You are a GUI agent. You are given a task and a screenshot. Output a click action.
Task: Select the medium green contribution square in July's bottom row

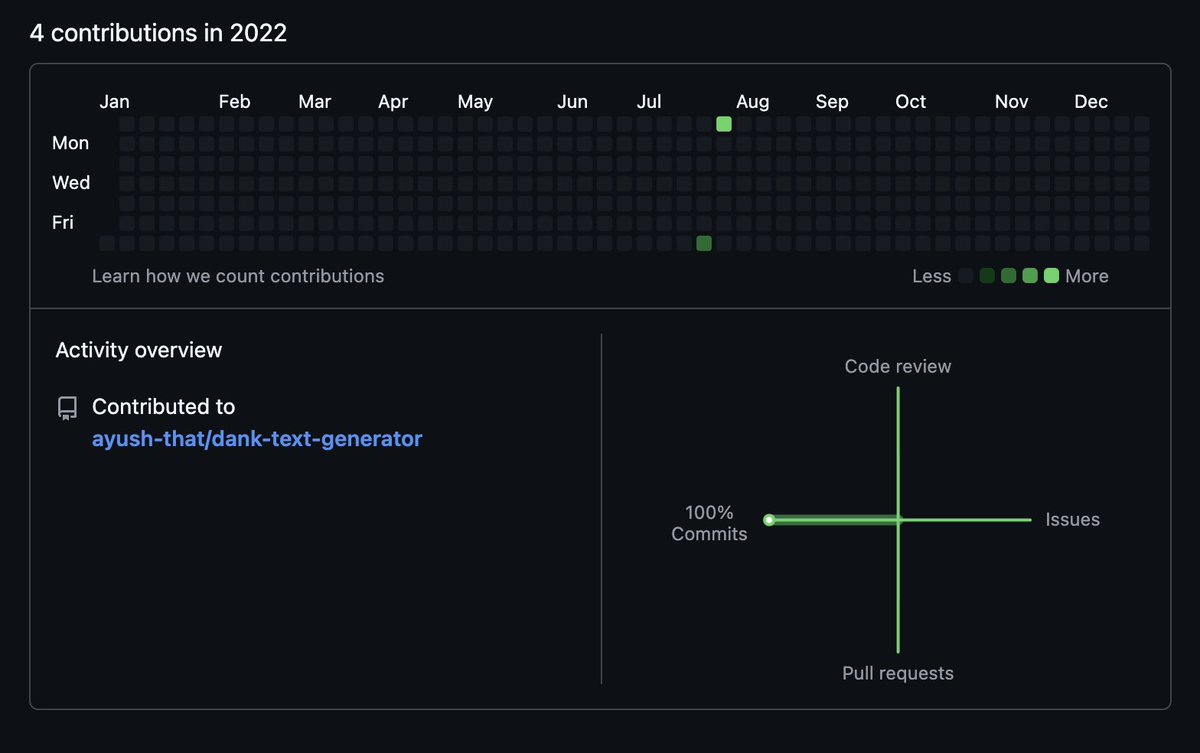click(704, 243)
